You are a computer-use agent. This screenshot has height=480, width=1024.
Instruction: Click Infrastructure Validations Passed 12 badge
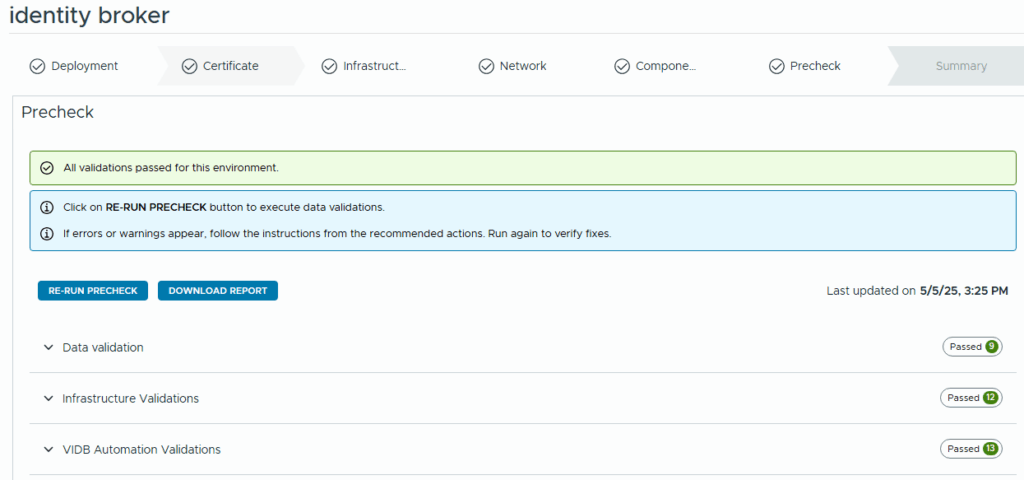tap(970, 398)
